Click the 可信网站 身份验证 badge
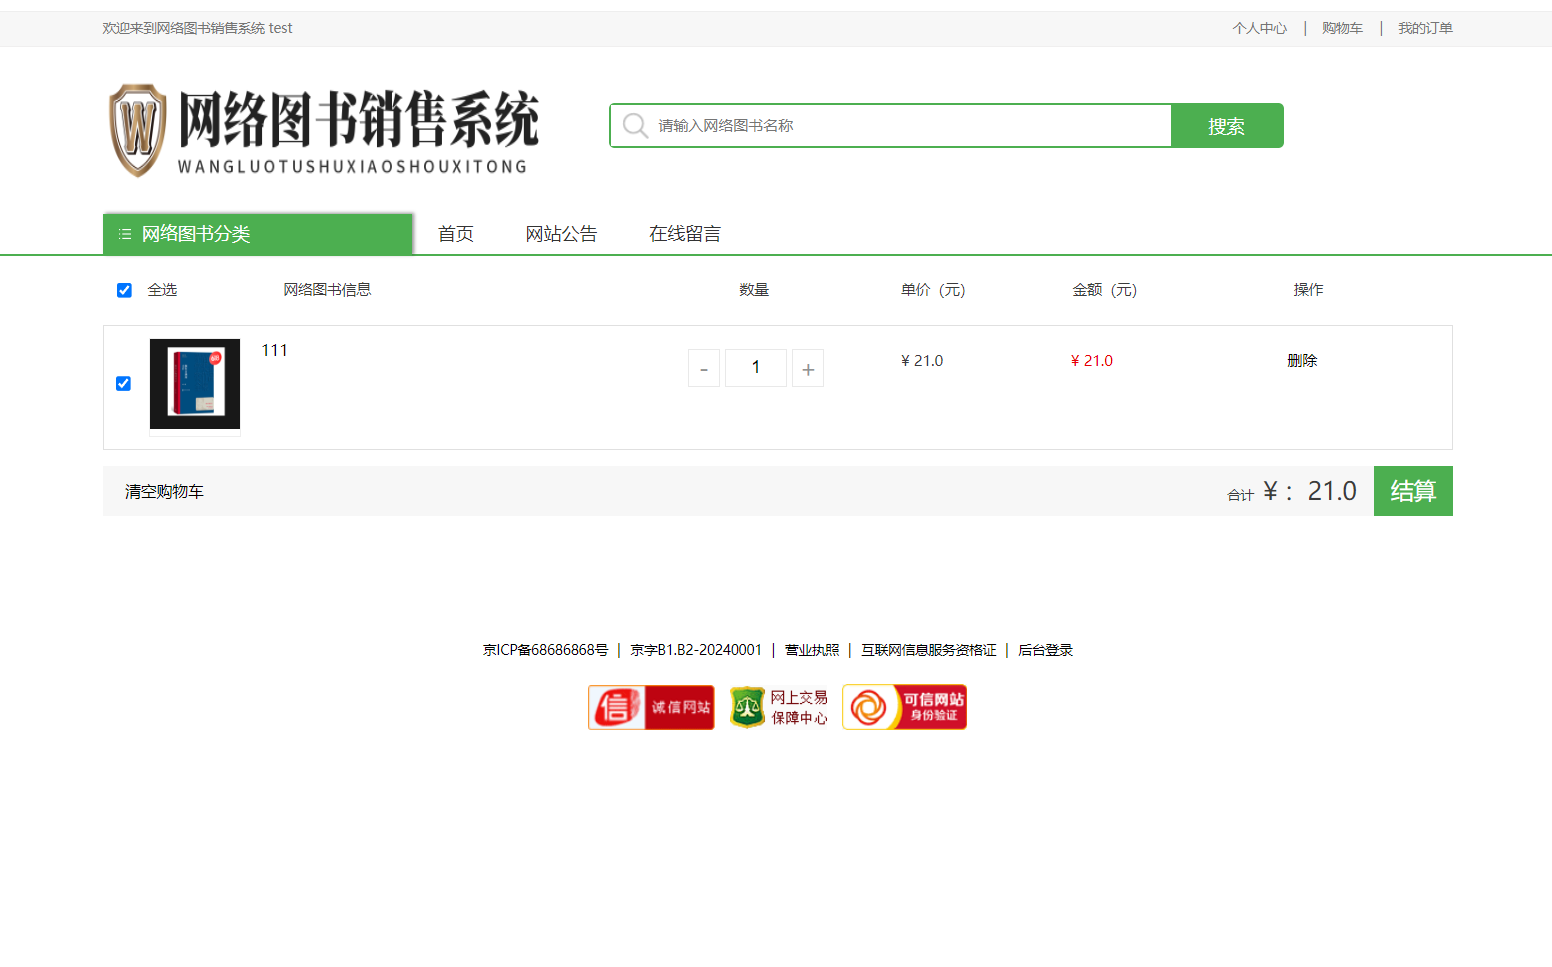This screenshot has height=967, width=1552. [904, 707]
